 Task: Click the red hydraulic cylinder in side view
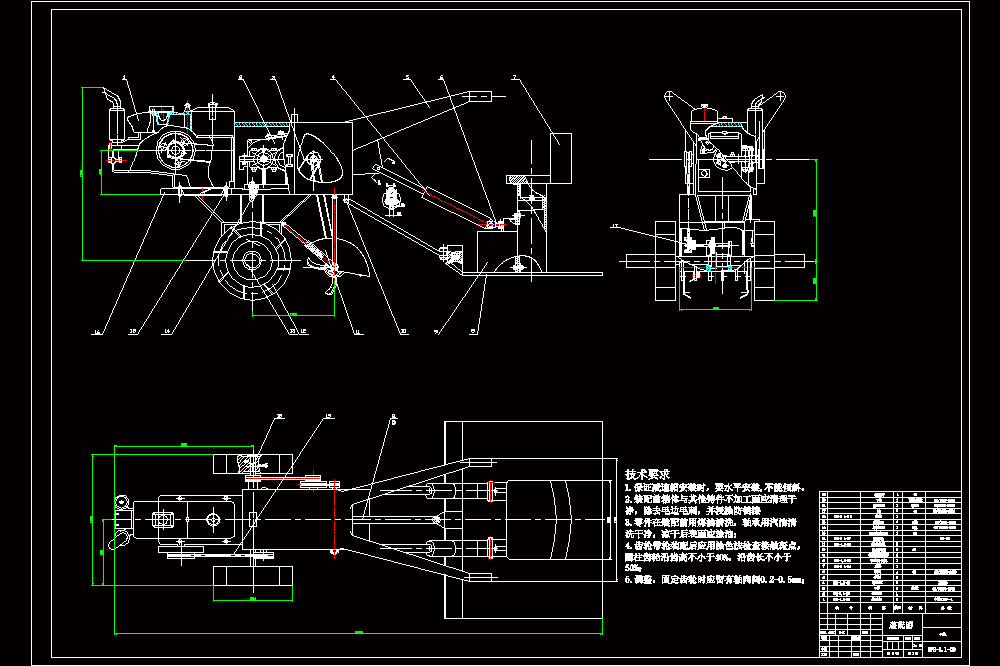[458, 205]
